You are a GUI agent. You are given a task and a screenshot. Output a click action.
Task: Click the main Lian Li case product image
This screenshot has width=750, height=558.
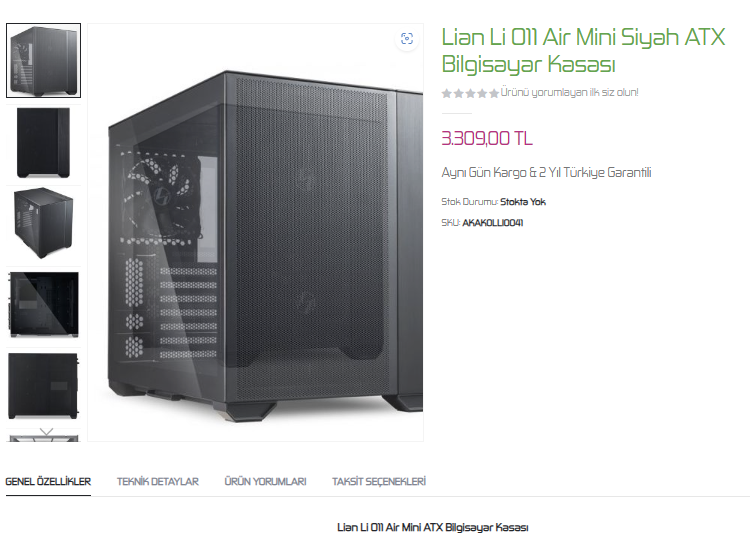coord(255,232)
